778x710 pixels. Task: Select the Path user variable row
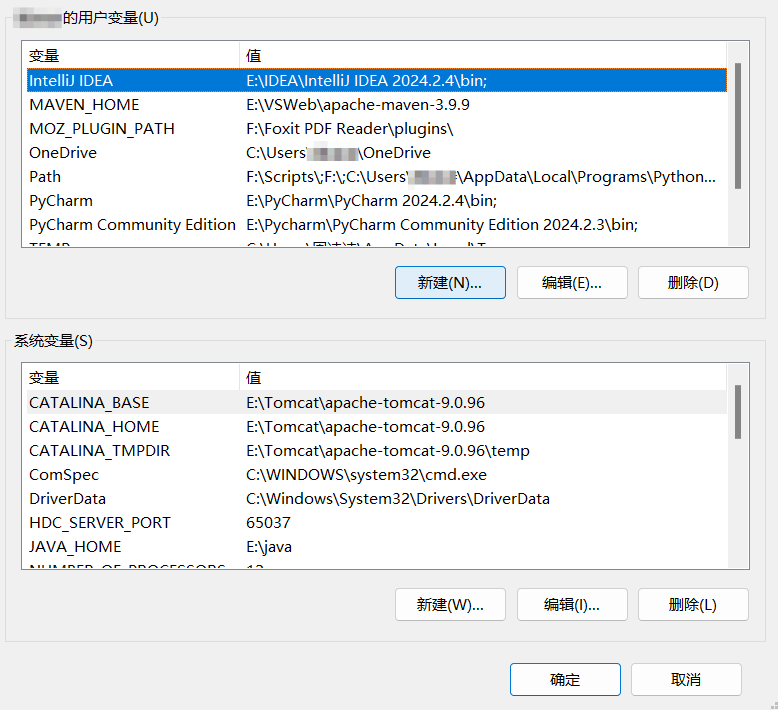[x=377, y=177]
